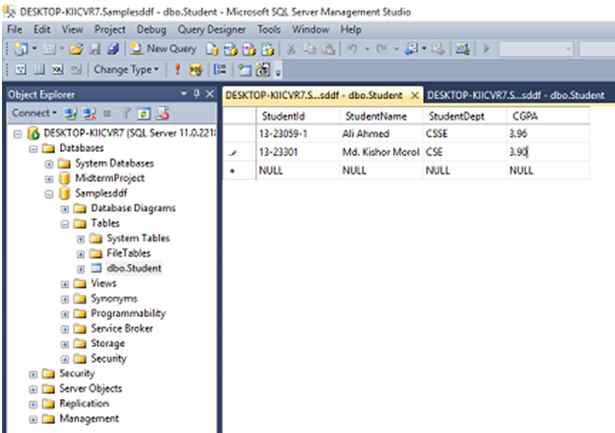Expand the MidtermProject database node

[x=49, y=179]
